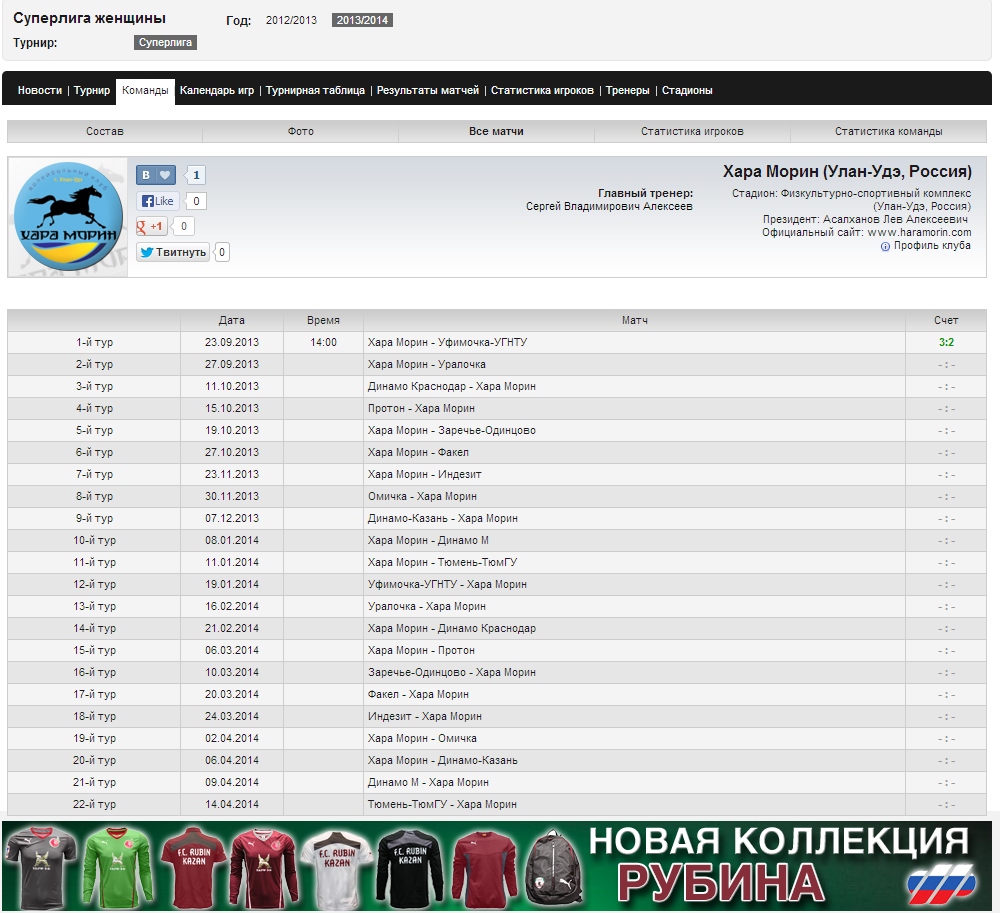Open match Хара Морин - Тюмень-ТюмГУ

(442, 562)
